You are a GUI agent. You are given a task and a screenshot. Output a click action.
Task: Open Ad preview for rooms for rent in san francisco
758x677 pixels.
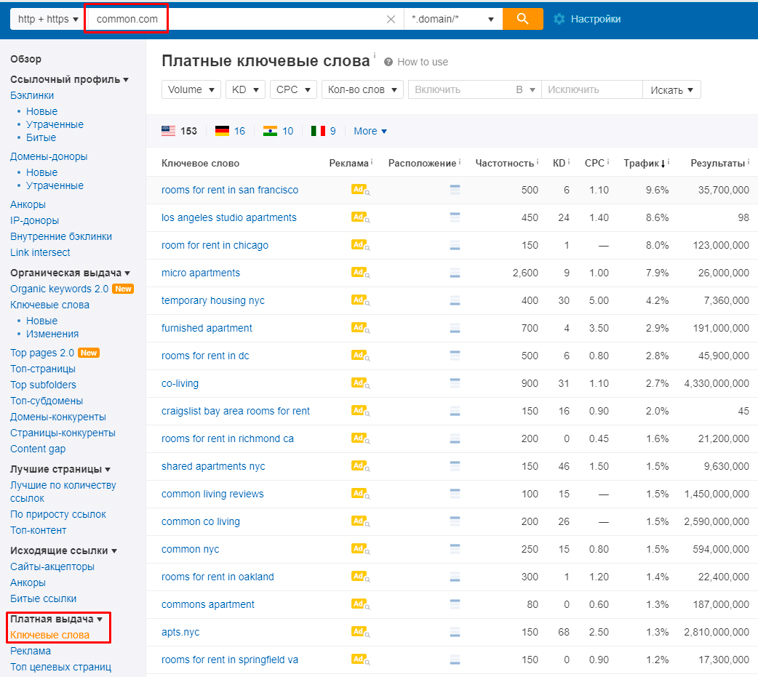360,190
